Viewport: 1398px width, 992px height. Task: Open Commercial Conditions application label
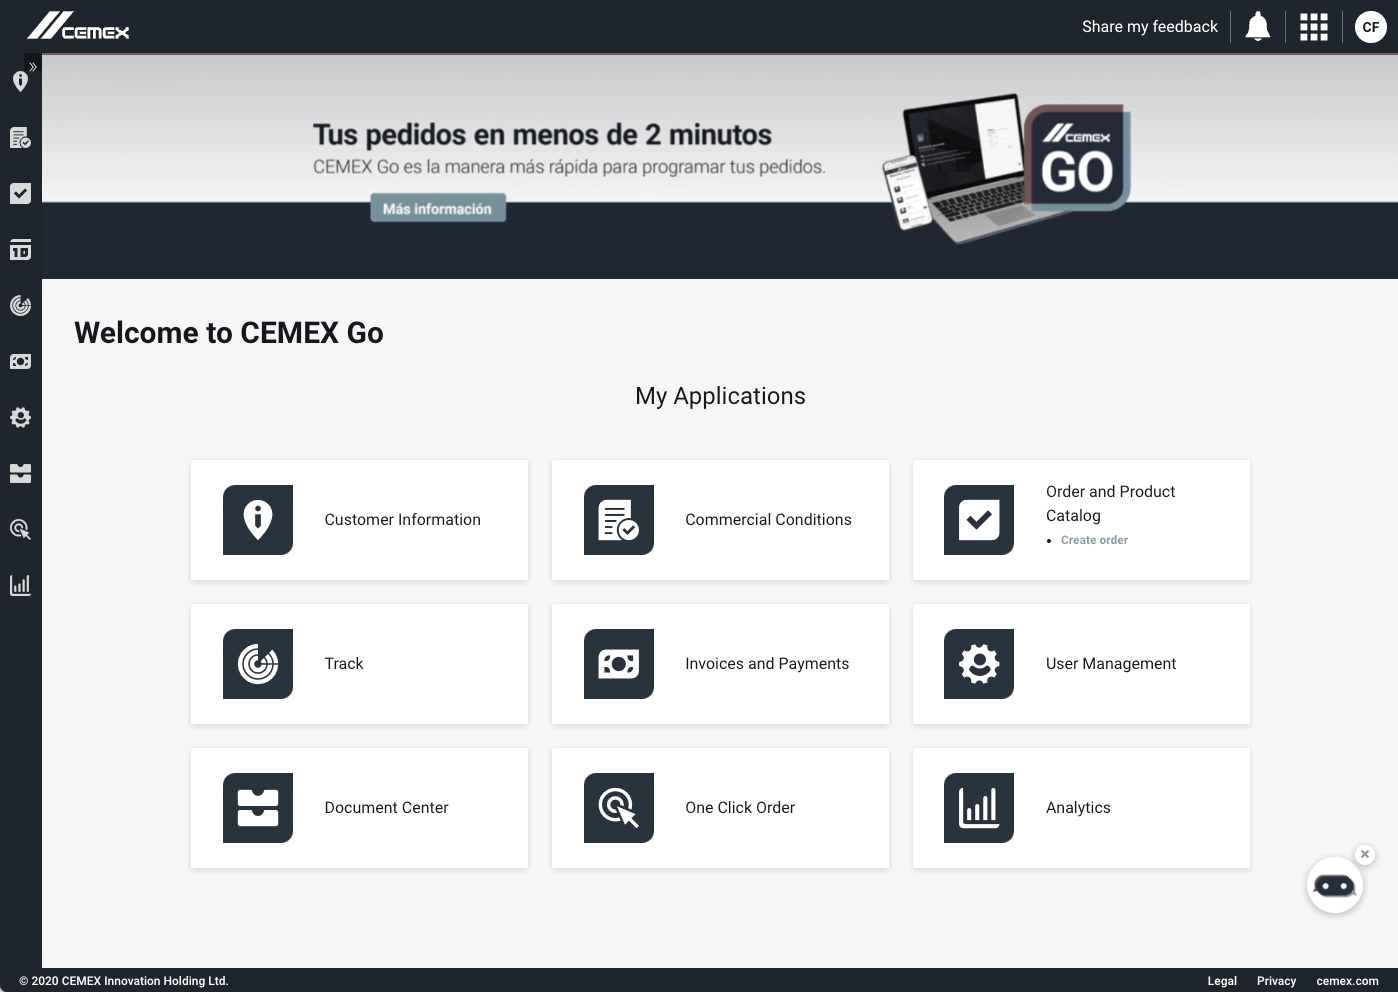coord(768,520)
